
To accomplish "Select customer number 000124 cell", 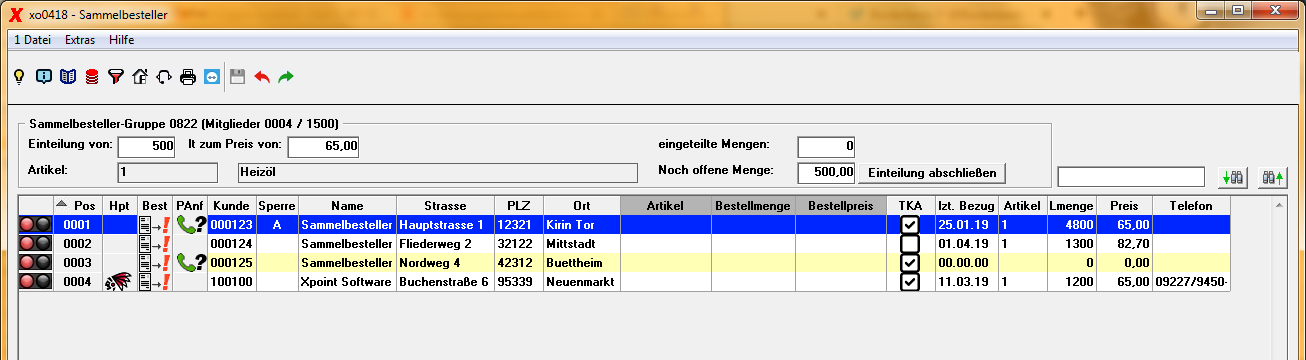I will [x=231, y=244].
